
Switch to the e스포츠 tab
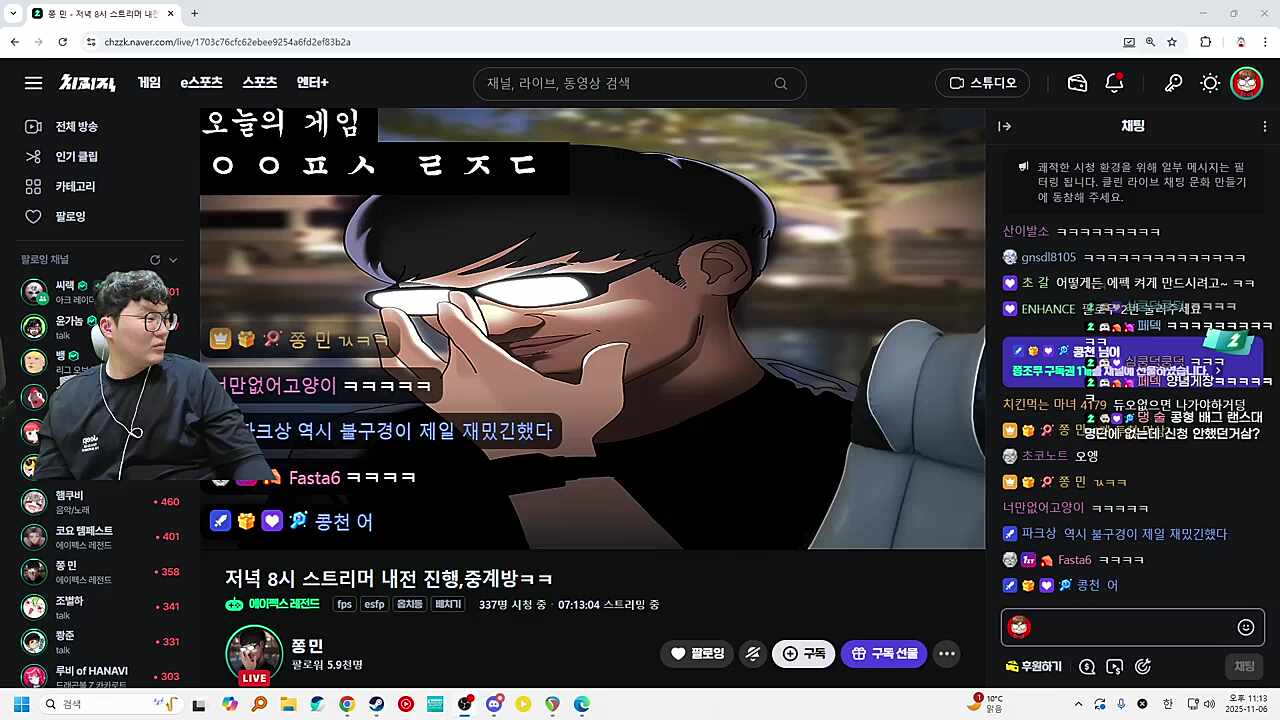tap(200, 83)
